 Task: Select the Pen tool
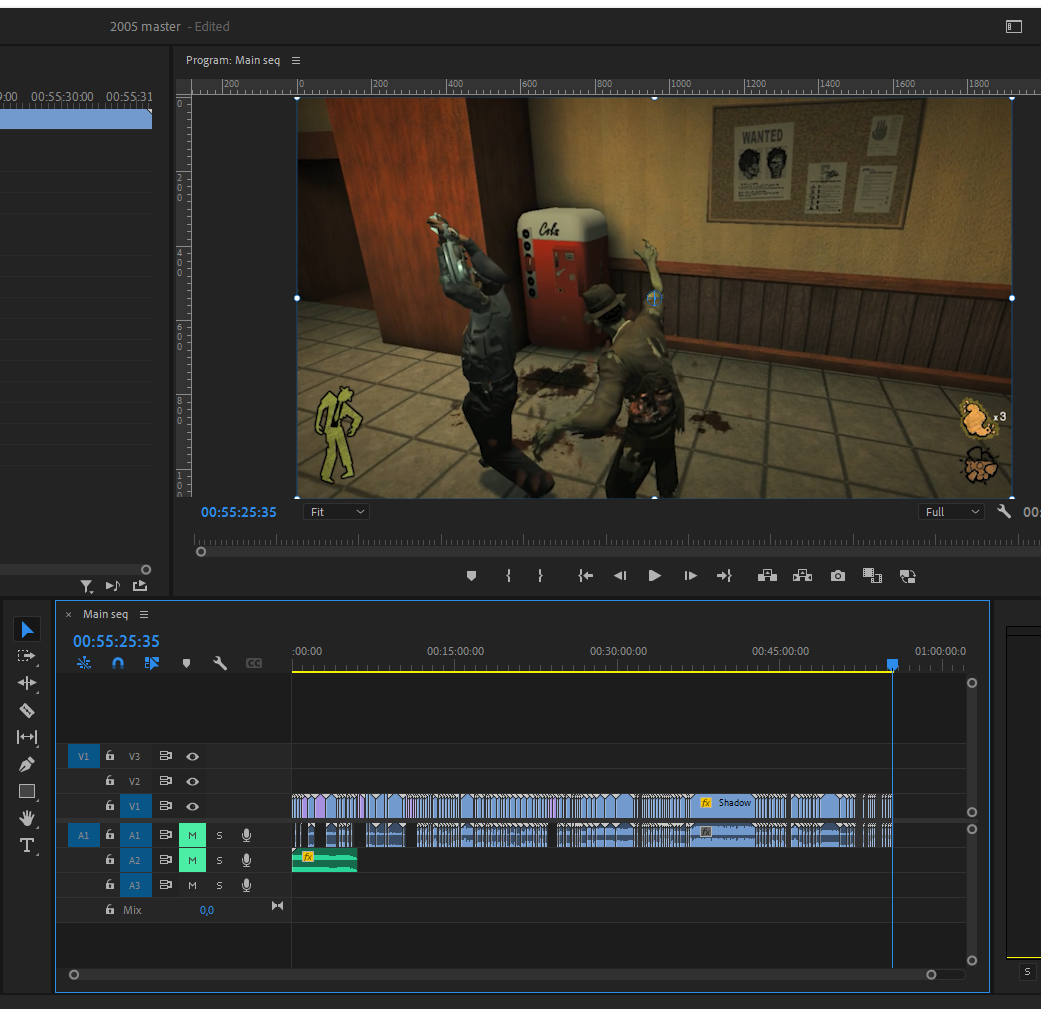tap(27, 764)
